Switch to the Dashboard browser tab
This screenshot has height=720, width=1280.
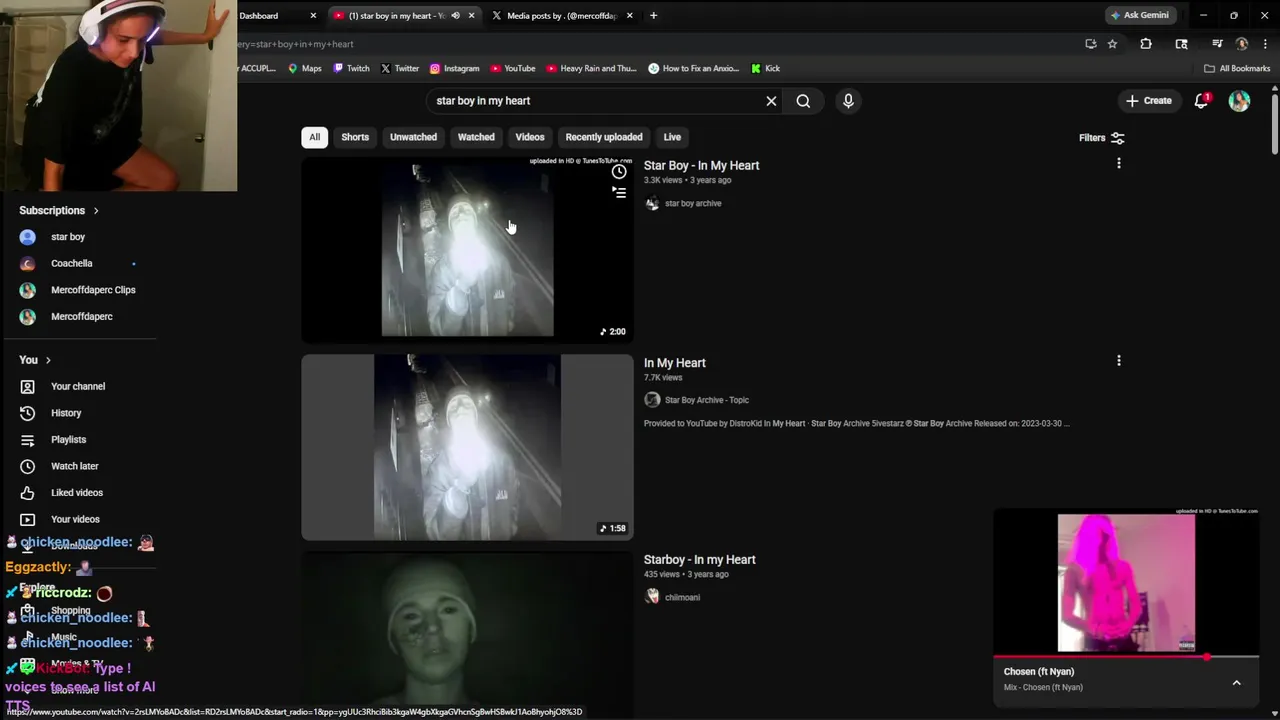click(x=270, y=15)
